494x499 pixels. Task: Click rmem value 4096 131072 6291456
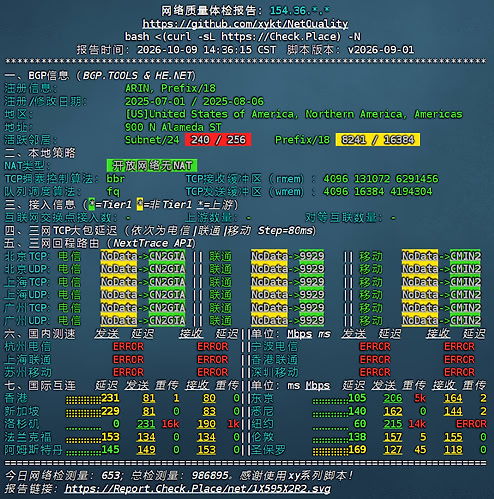[381, 179]
